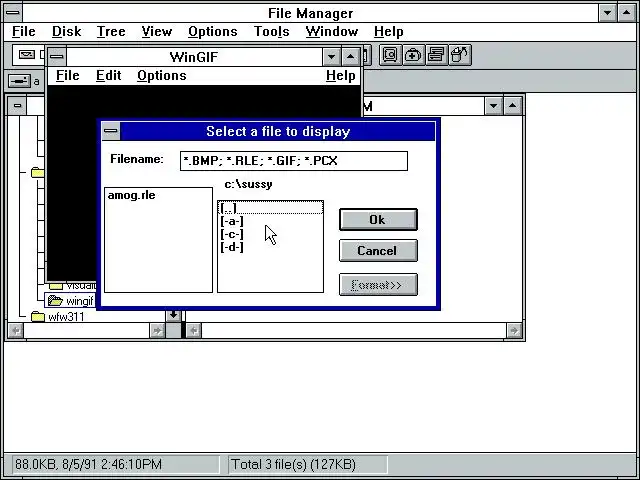640x480 pixels.
Task: Open the WinGIF Options menu
Action: [162, 76]
